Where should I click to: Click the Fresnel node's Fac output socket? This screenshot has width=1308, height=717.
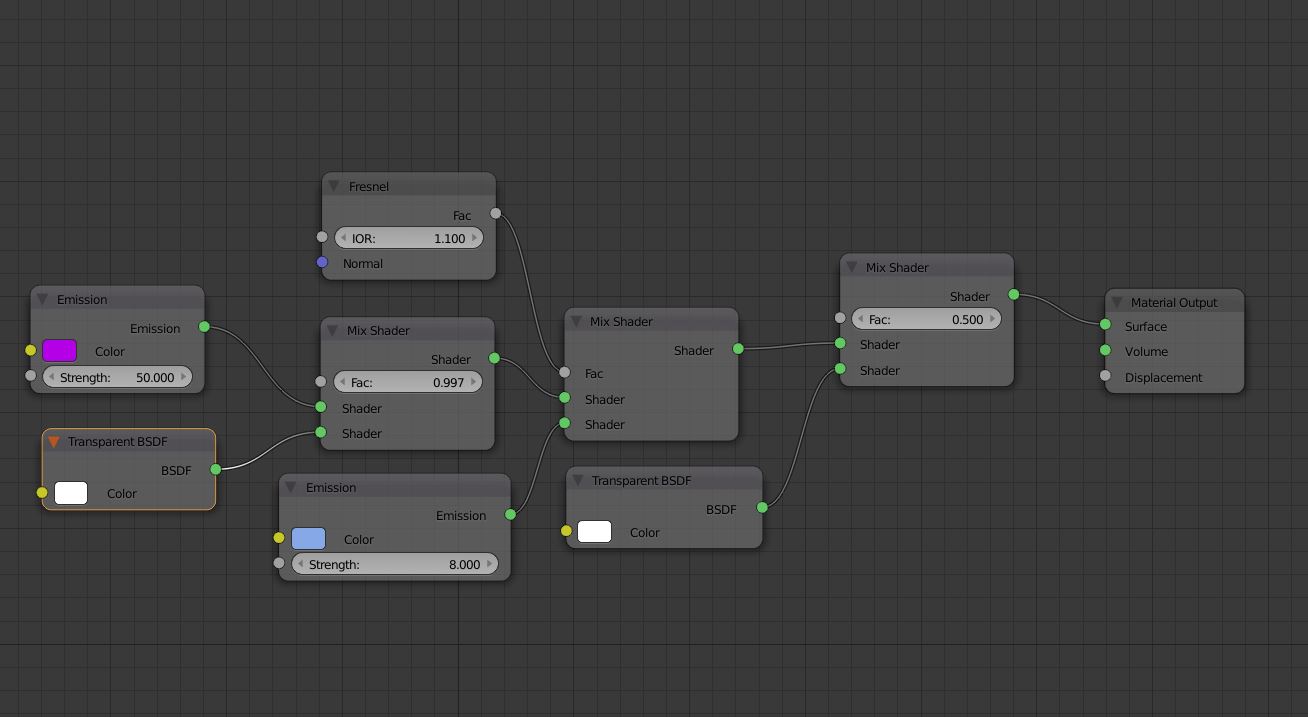495,213
